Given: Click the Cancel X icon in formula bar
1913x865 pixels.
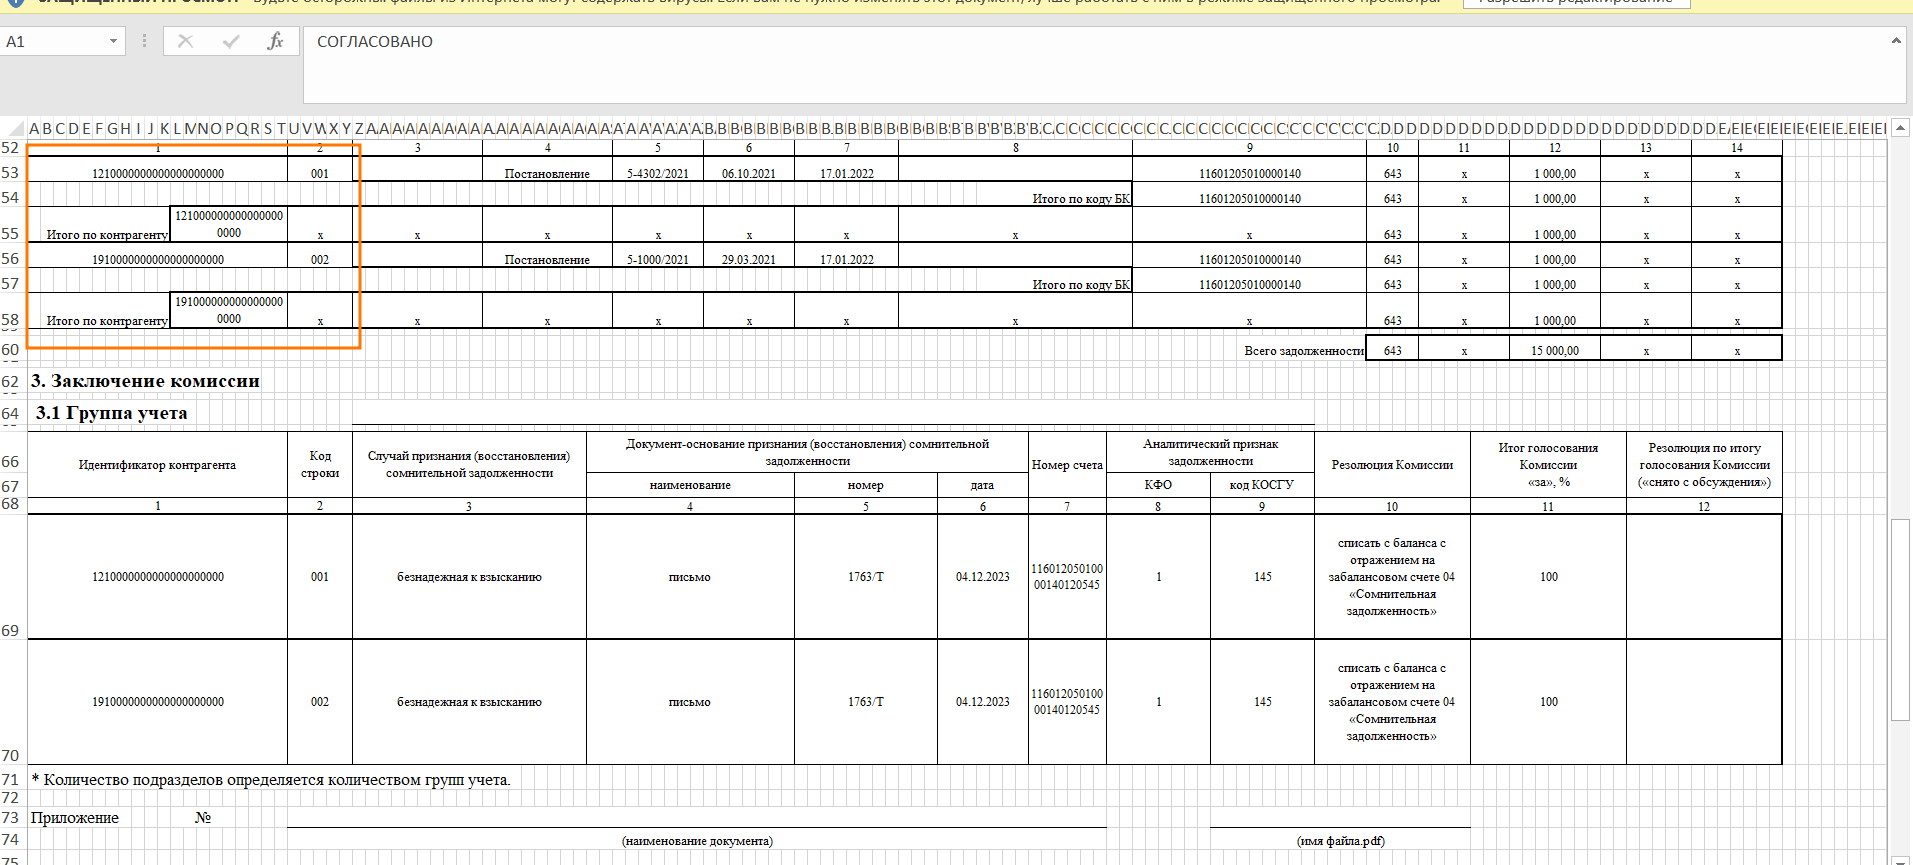Looking at the screenshot, I should tap(185, 41).
